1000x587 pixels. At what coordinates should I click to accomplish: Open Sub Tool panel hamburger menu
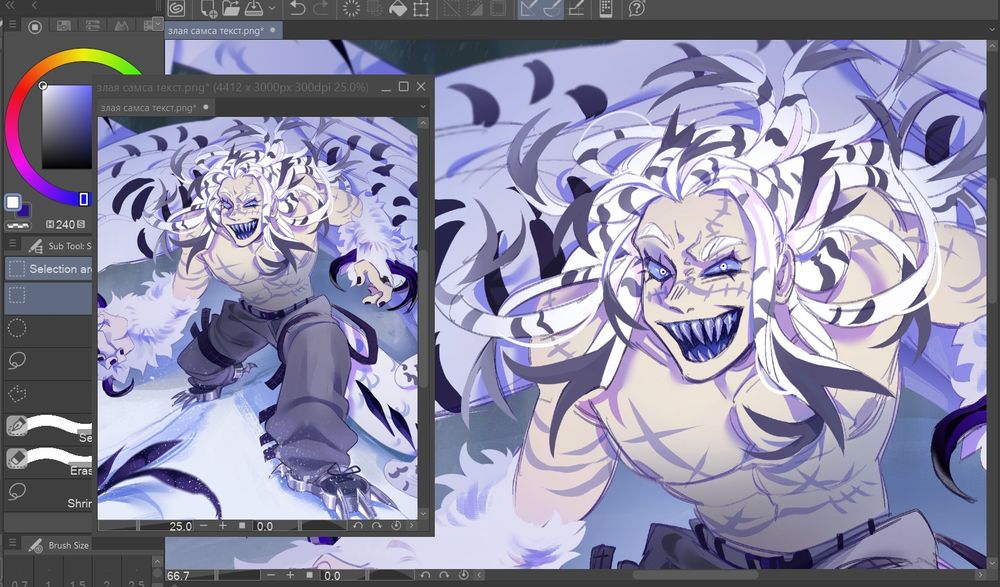tap(12, 244)
